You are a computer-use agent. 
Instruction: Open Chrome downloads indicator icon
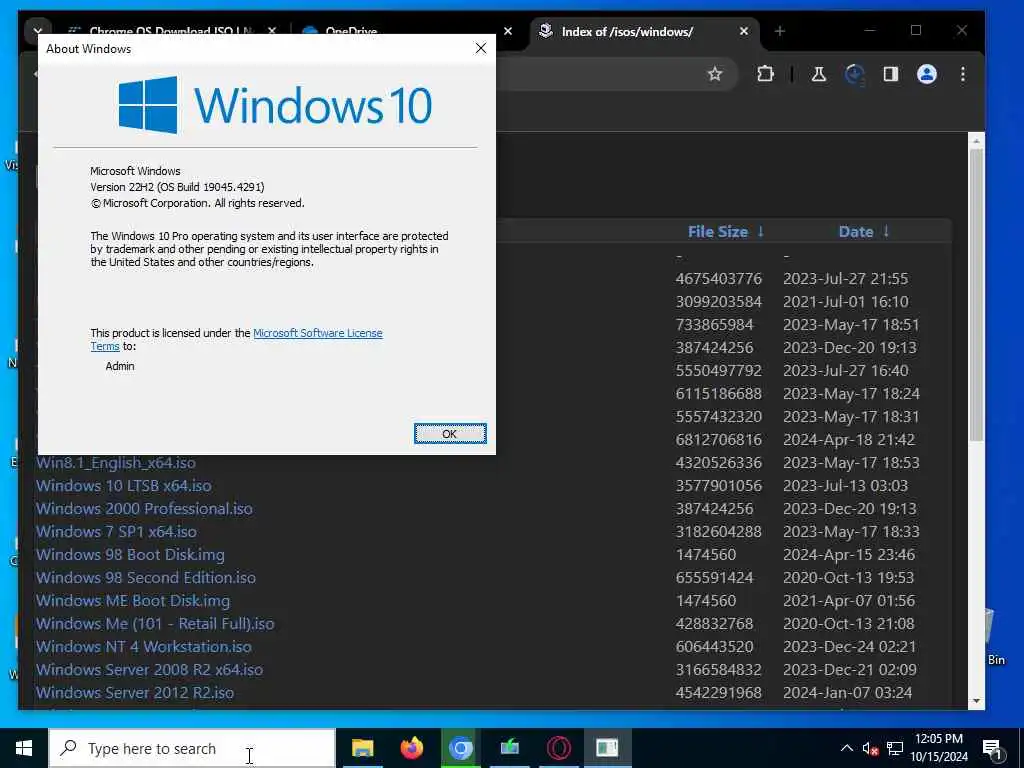pyautogui.click(x=855, y=74)
